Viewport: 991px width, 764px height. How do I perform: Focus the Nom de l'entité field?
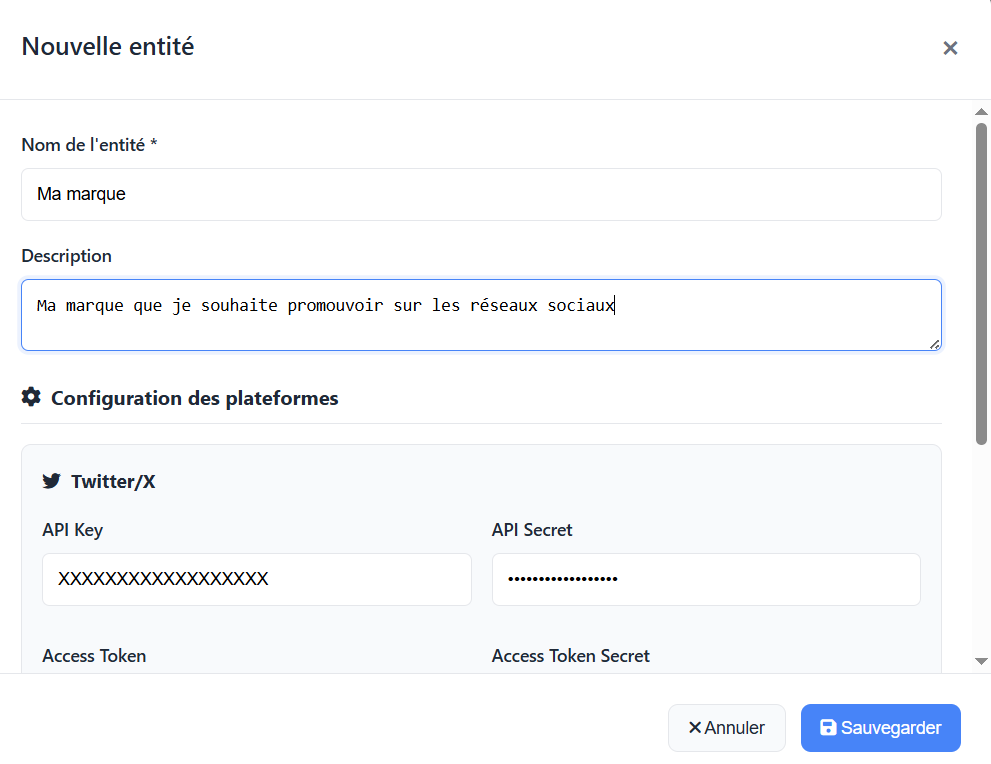(x=481, y=195)
